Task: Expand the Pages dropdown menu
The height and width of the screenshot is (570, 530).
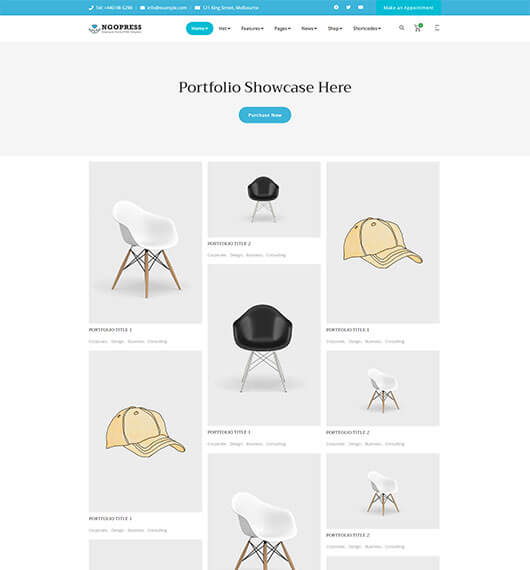Action: tap(282, 28)
